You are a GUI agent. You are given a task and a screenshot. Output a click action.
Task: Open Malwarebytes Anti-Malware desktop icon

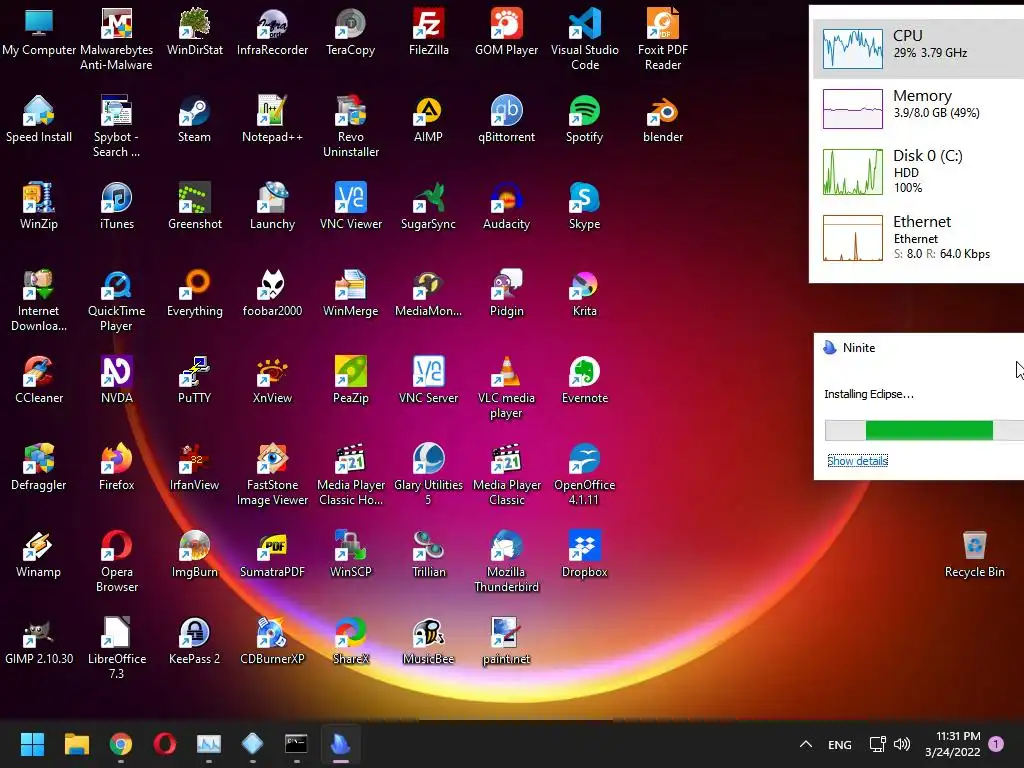pyautogui.click(x=116, y=39)
